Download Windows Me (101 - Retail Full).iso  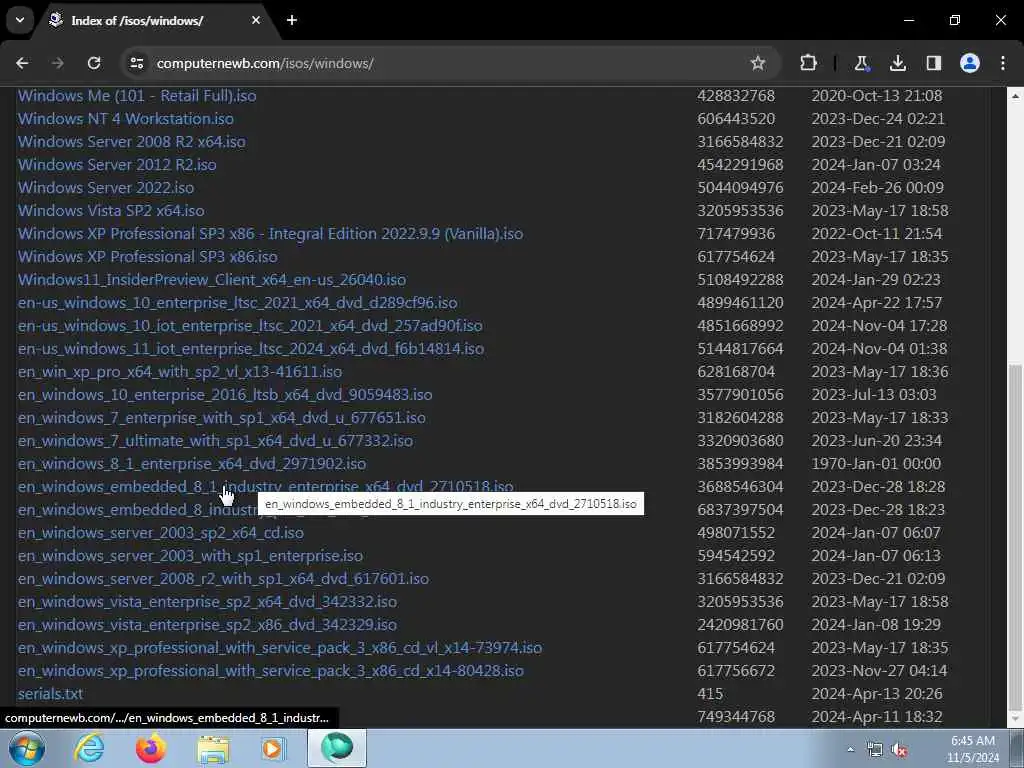pyautogui.click(x=136, y=95)
